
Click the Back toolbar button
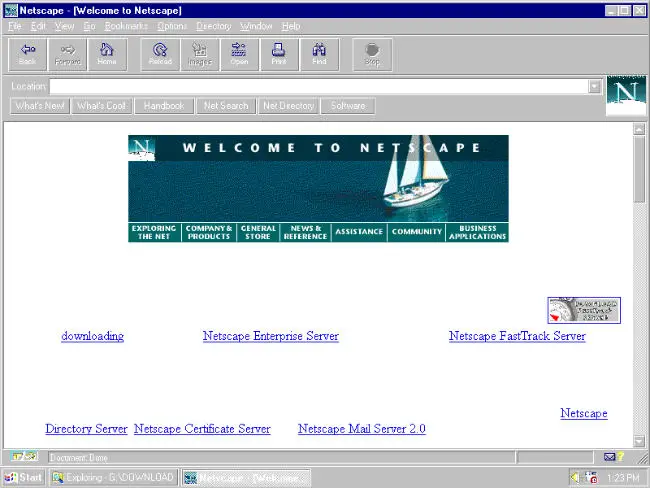[x=27, y=55]
